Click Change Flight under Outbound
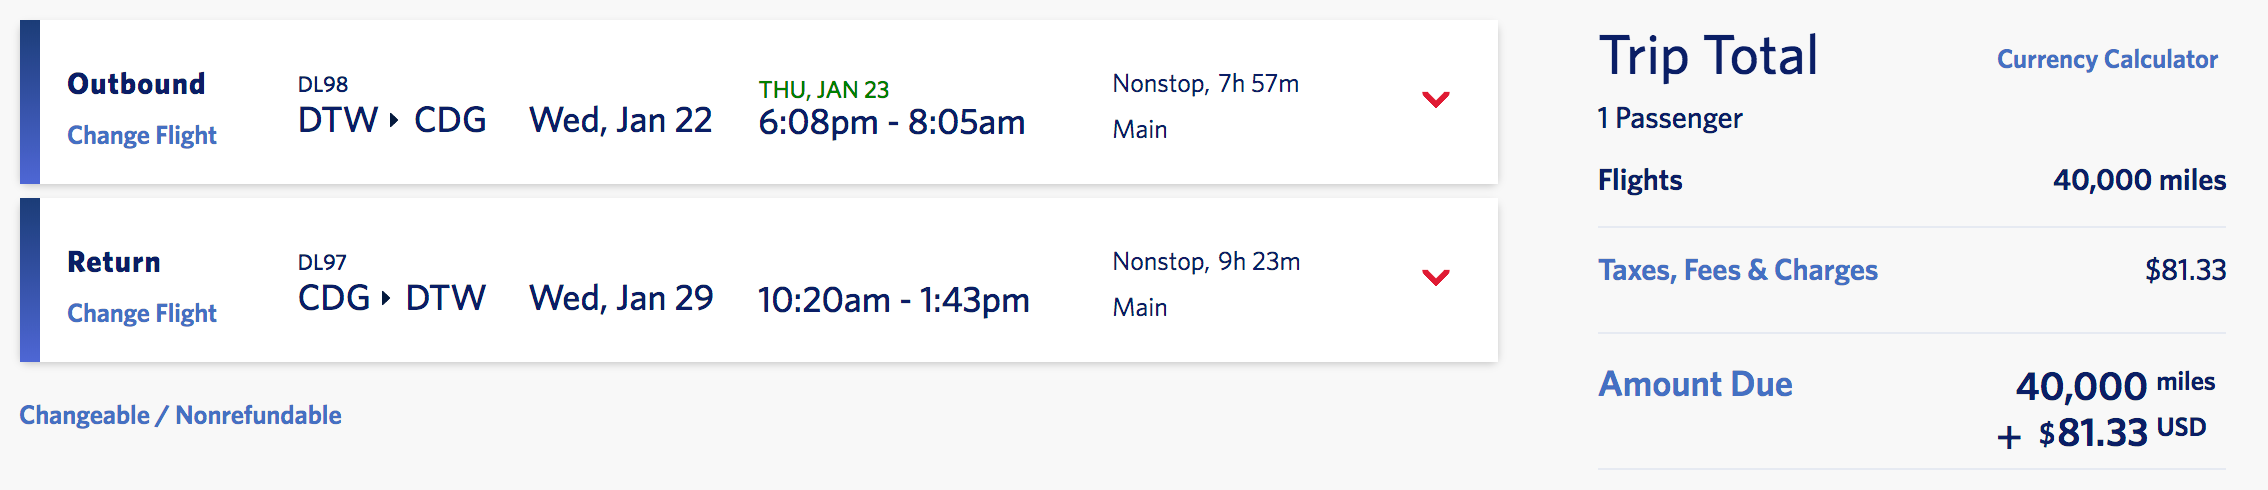 pyautogui.click(x=142, y=135)
